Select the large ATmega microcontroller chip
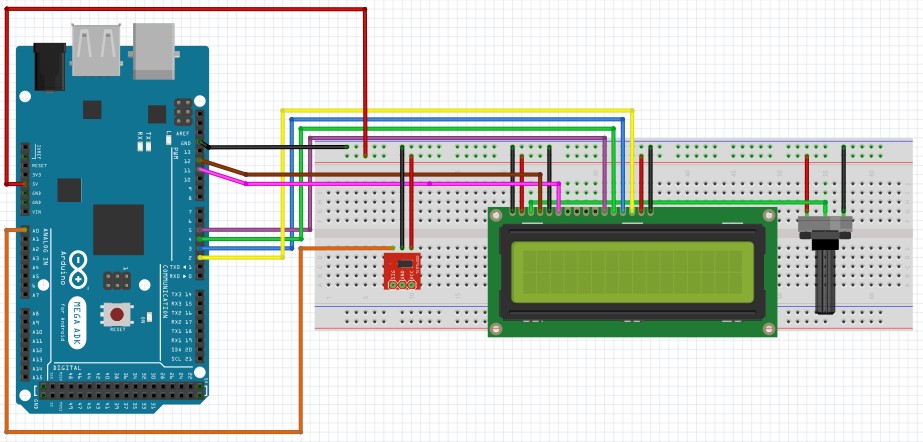 tap(118, 230)
